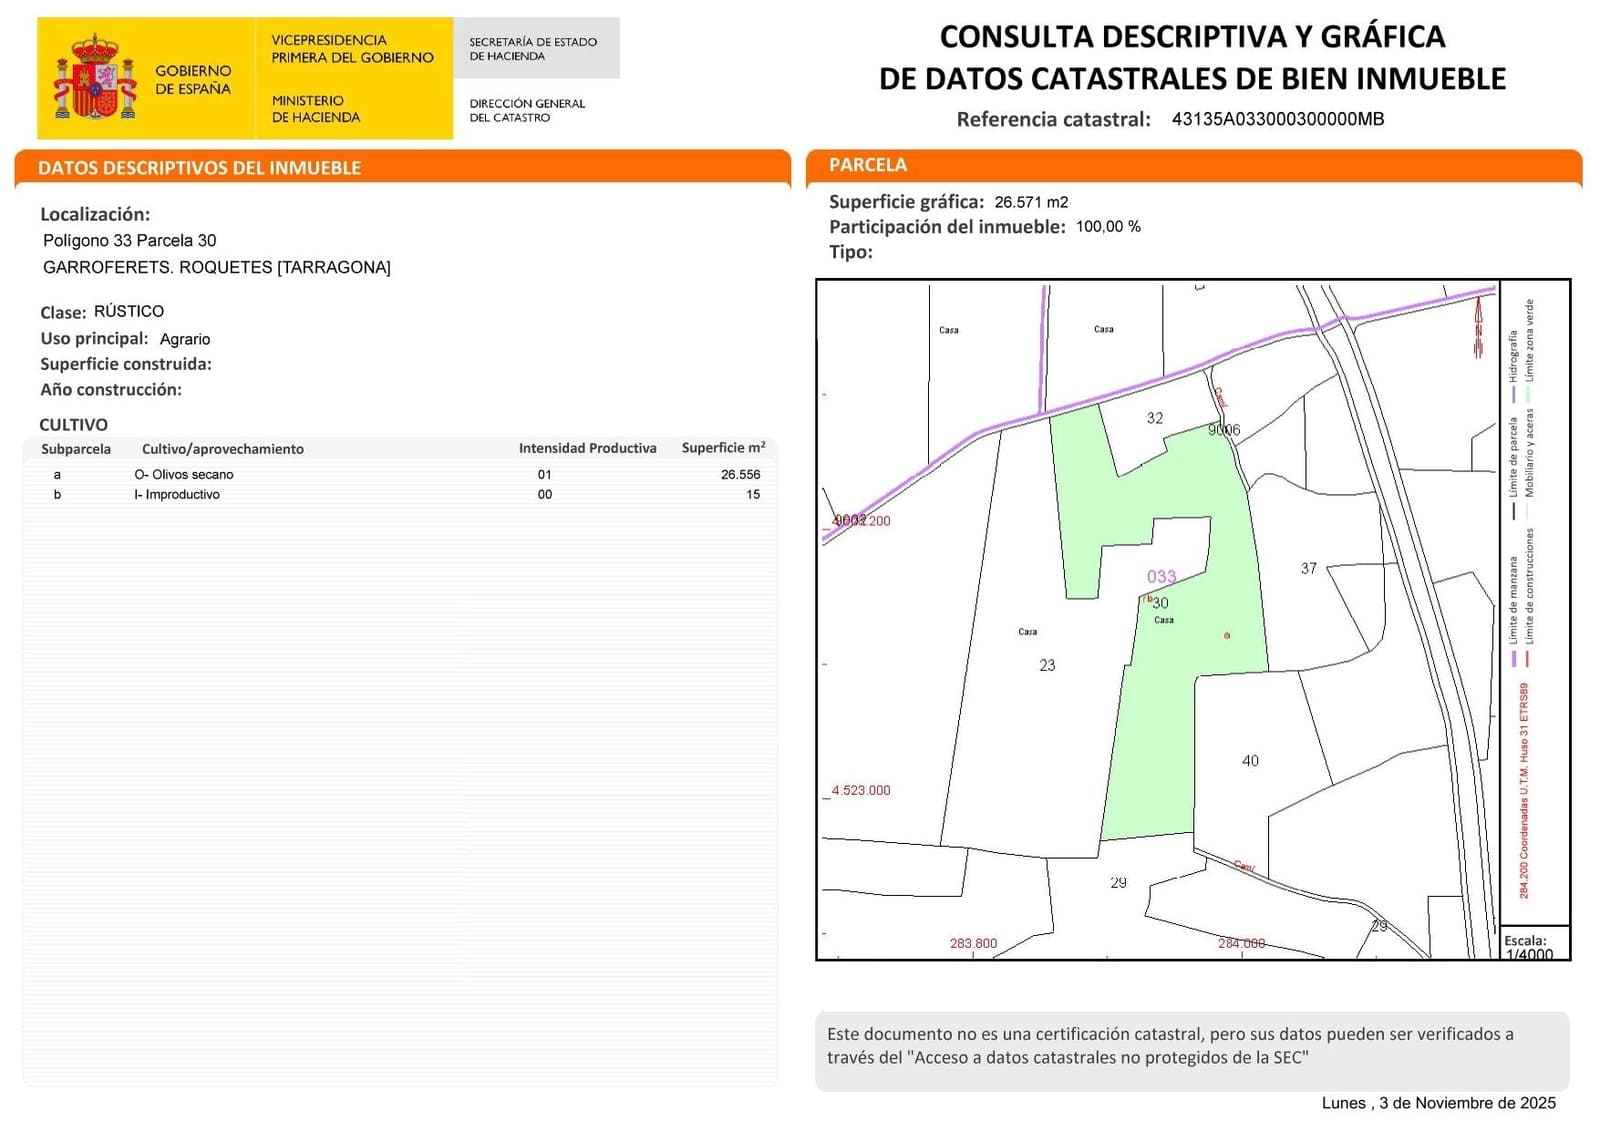Click the Dirección General del Catastro logo
Image resolution: width=1600 pixels, height=1131 pixels.
coord(527,110)
